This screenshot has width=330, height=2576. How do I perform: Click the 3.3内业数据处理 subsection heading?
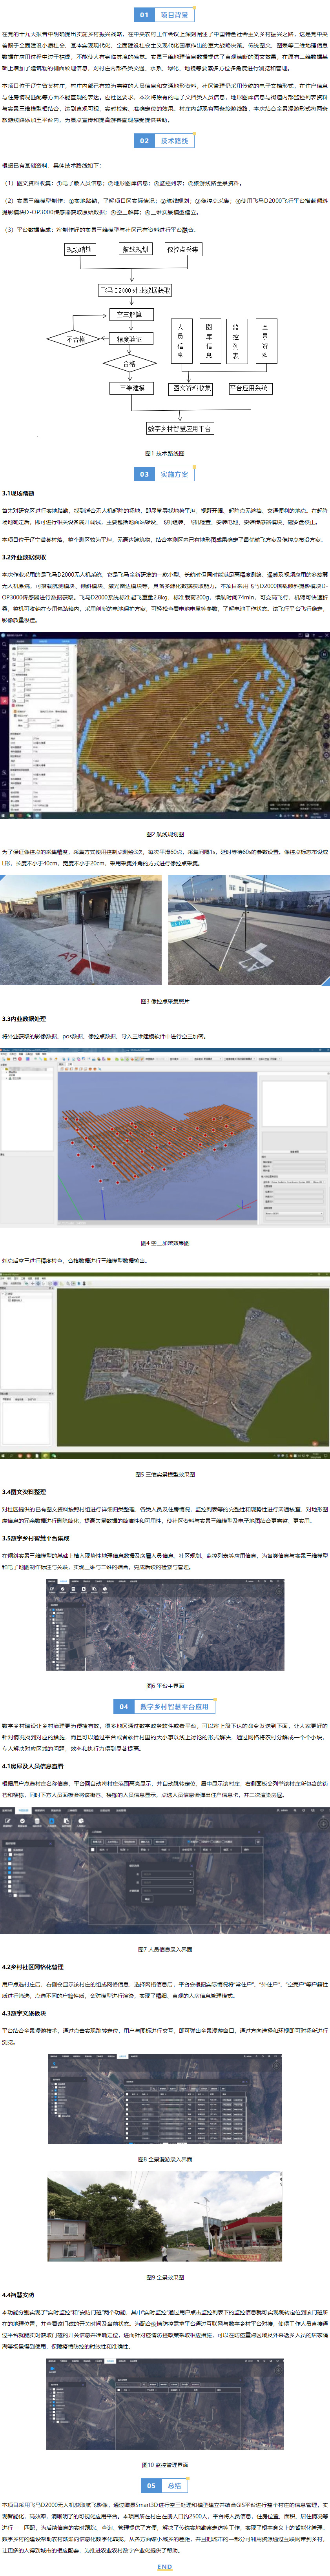[x=24, y=1019]
